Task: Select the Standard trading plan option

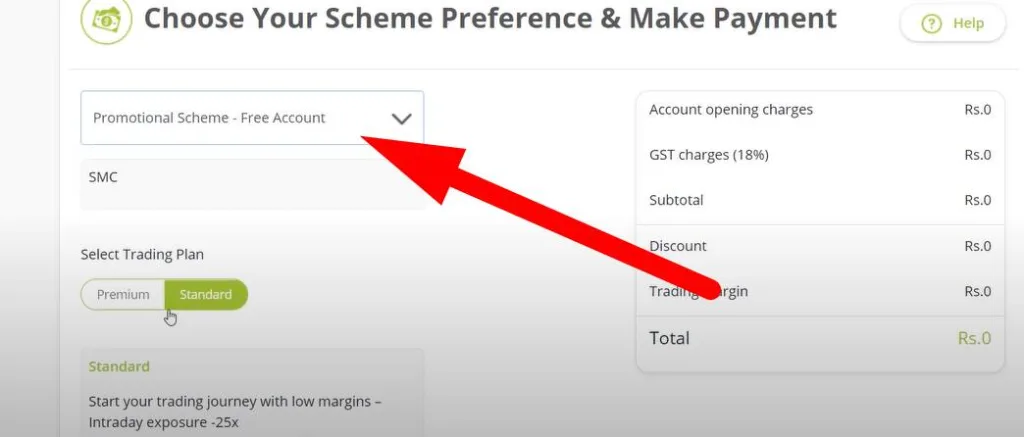Action: 206,295
